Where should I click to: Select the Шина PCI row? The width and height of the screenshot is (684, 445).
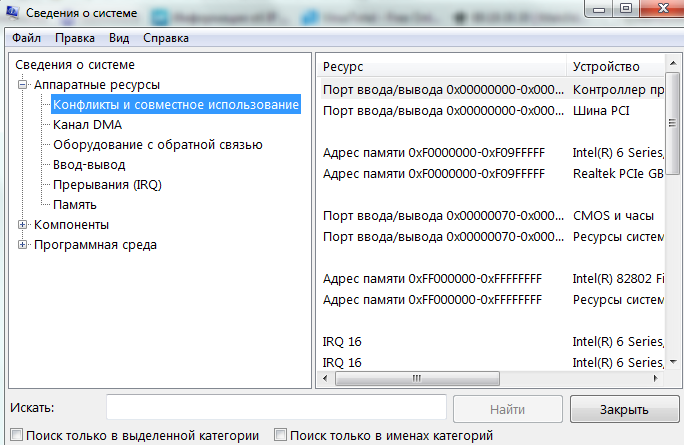pyautogui.click(x=492, y=111)
